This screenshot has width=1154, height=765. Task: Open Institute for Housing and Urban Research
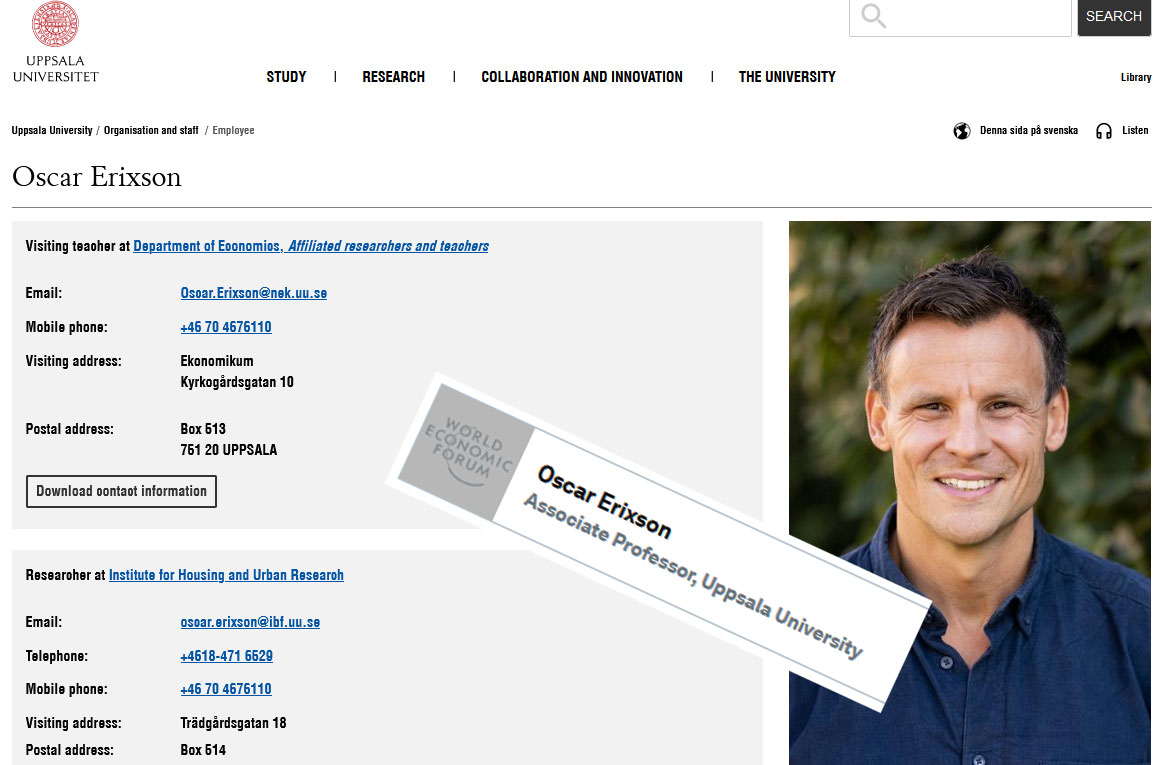click(x=226, y=575)
